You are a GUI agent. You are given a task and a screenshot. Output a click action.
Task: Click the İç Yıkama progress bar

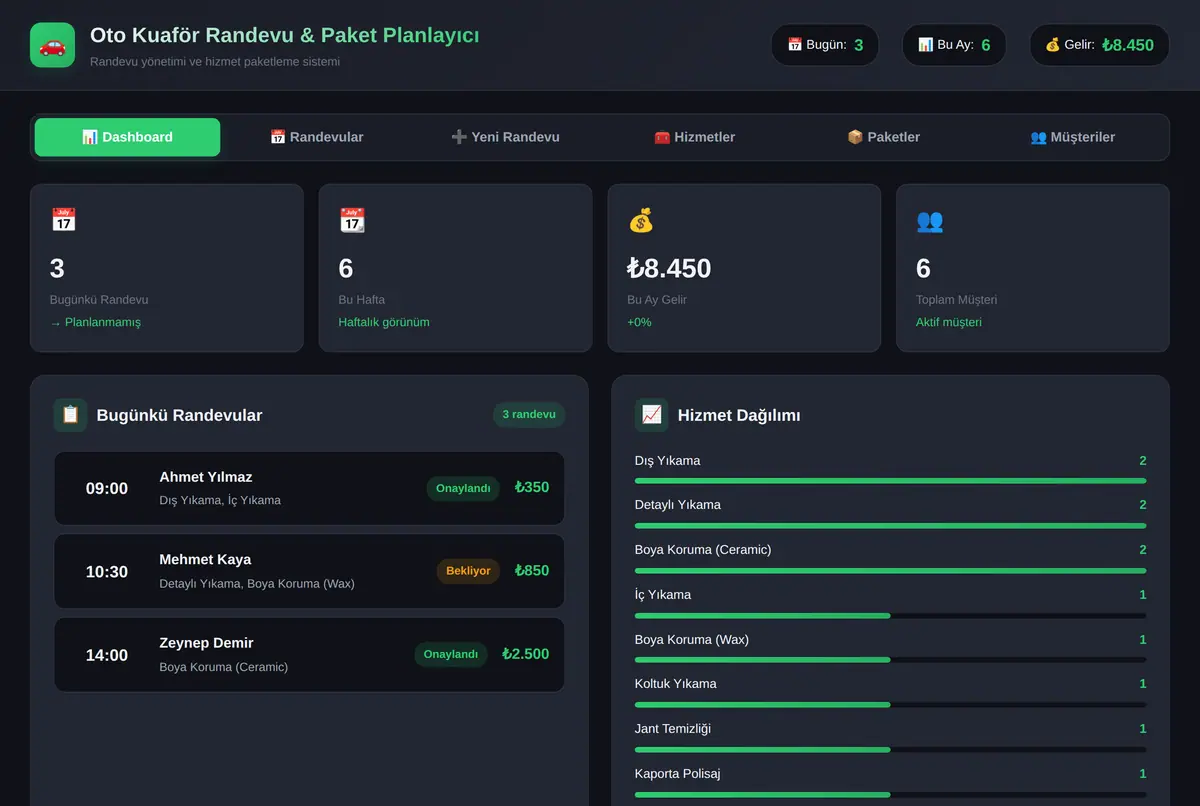tap(890, 615)
